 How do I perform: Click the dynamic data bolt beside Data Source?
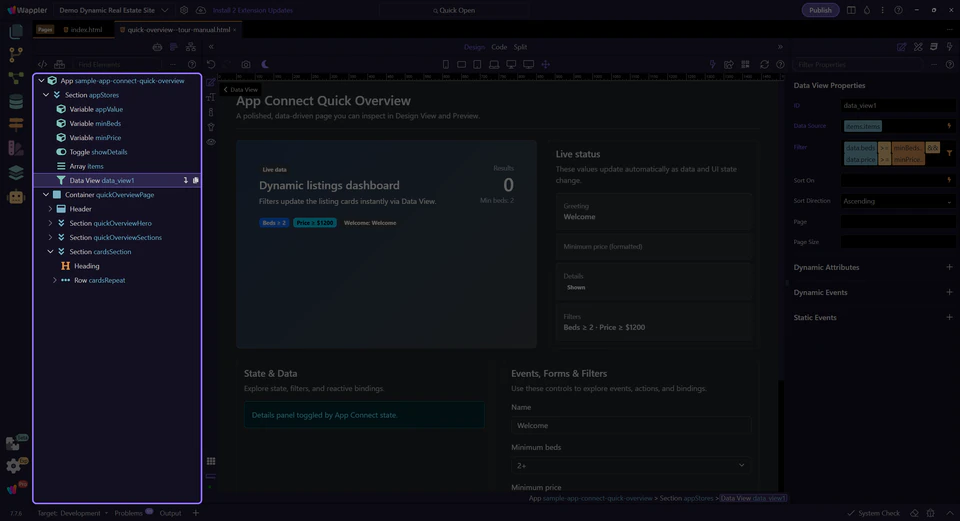click(950, 126)
